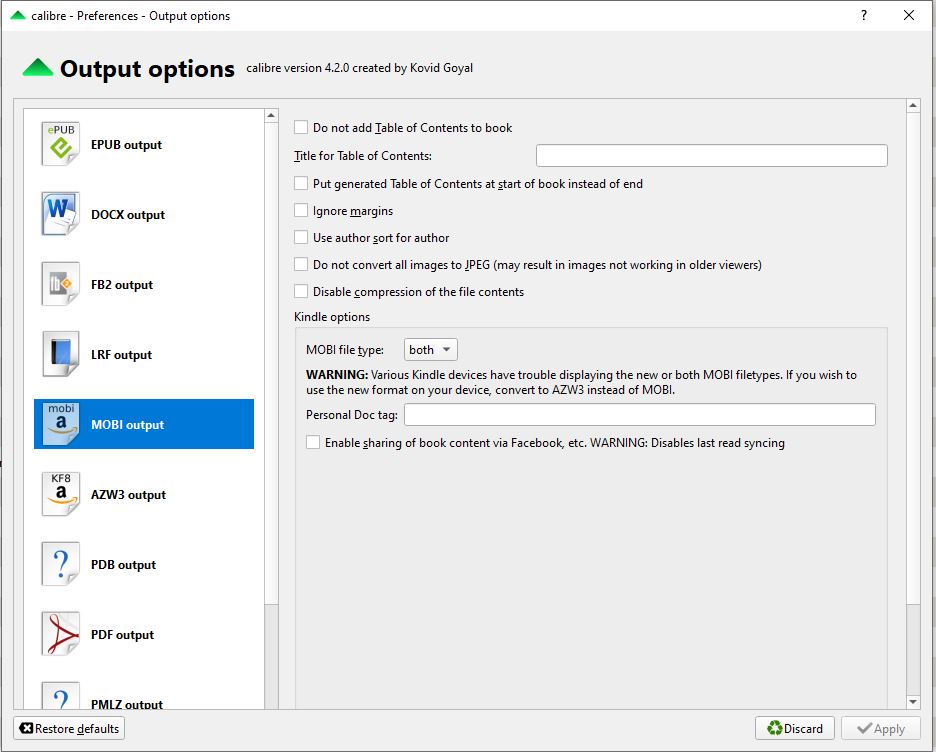Open the MOBI file type dropdown

tap(430, 350)
